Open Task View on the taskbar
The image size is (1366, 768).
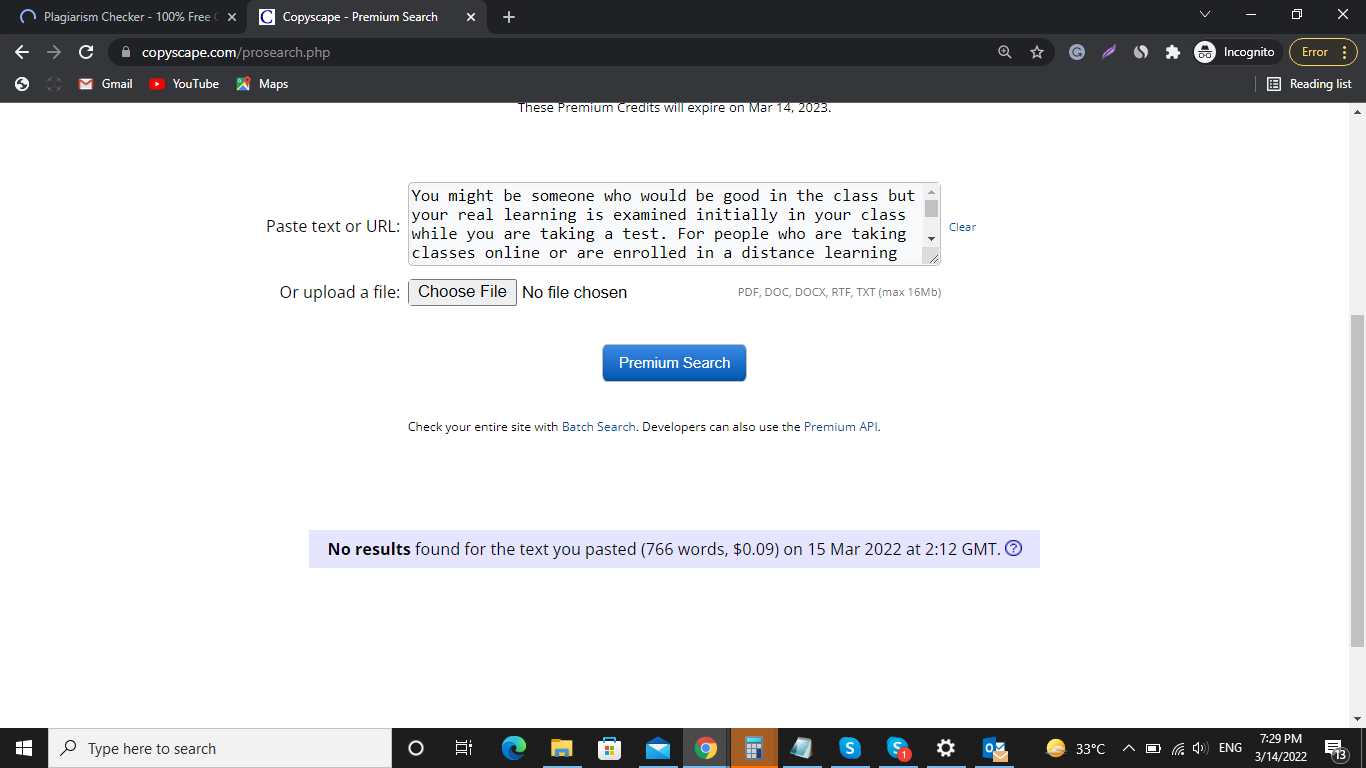tap(464, 748)
